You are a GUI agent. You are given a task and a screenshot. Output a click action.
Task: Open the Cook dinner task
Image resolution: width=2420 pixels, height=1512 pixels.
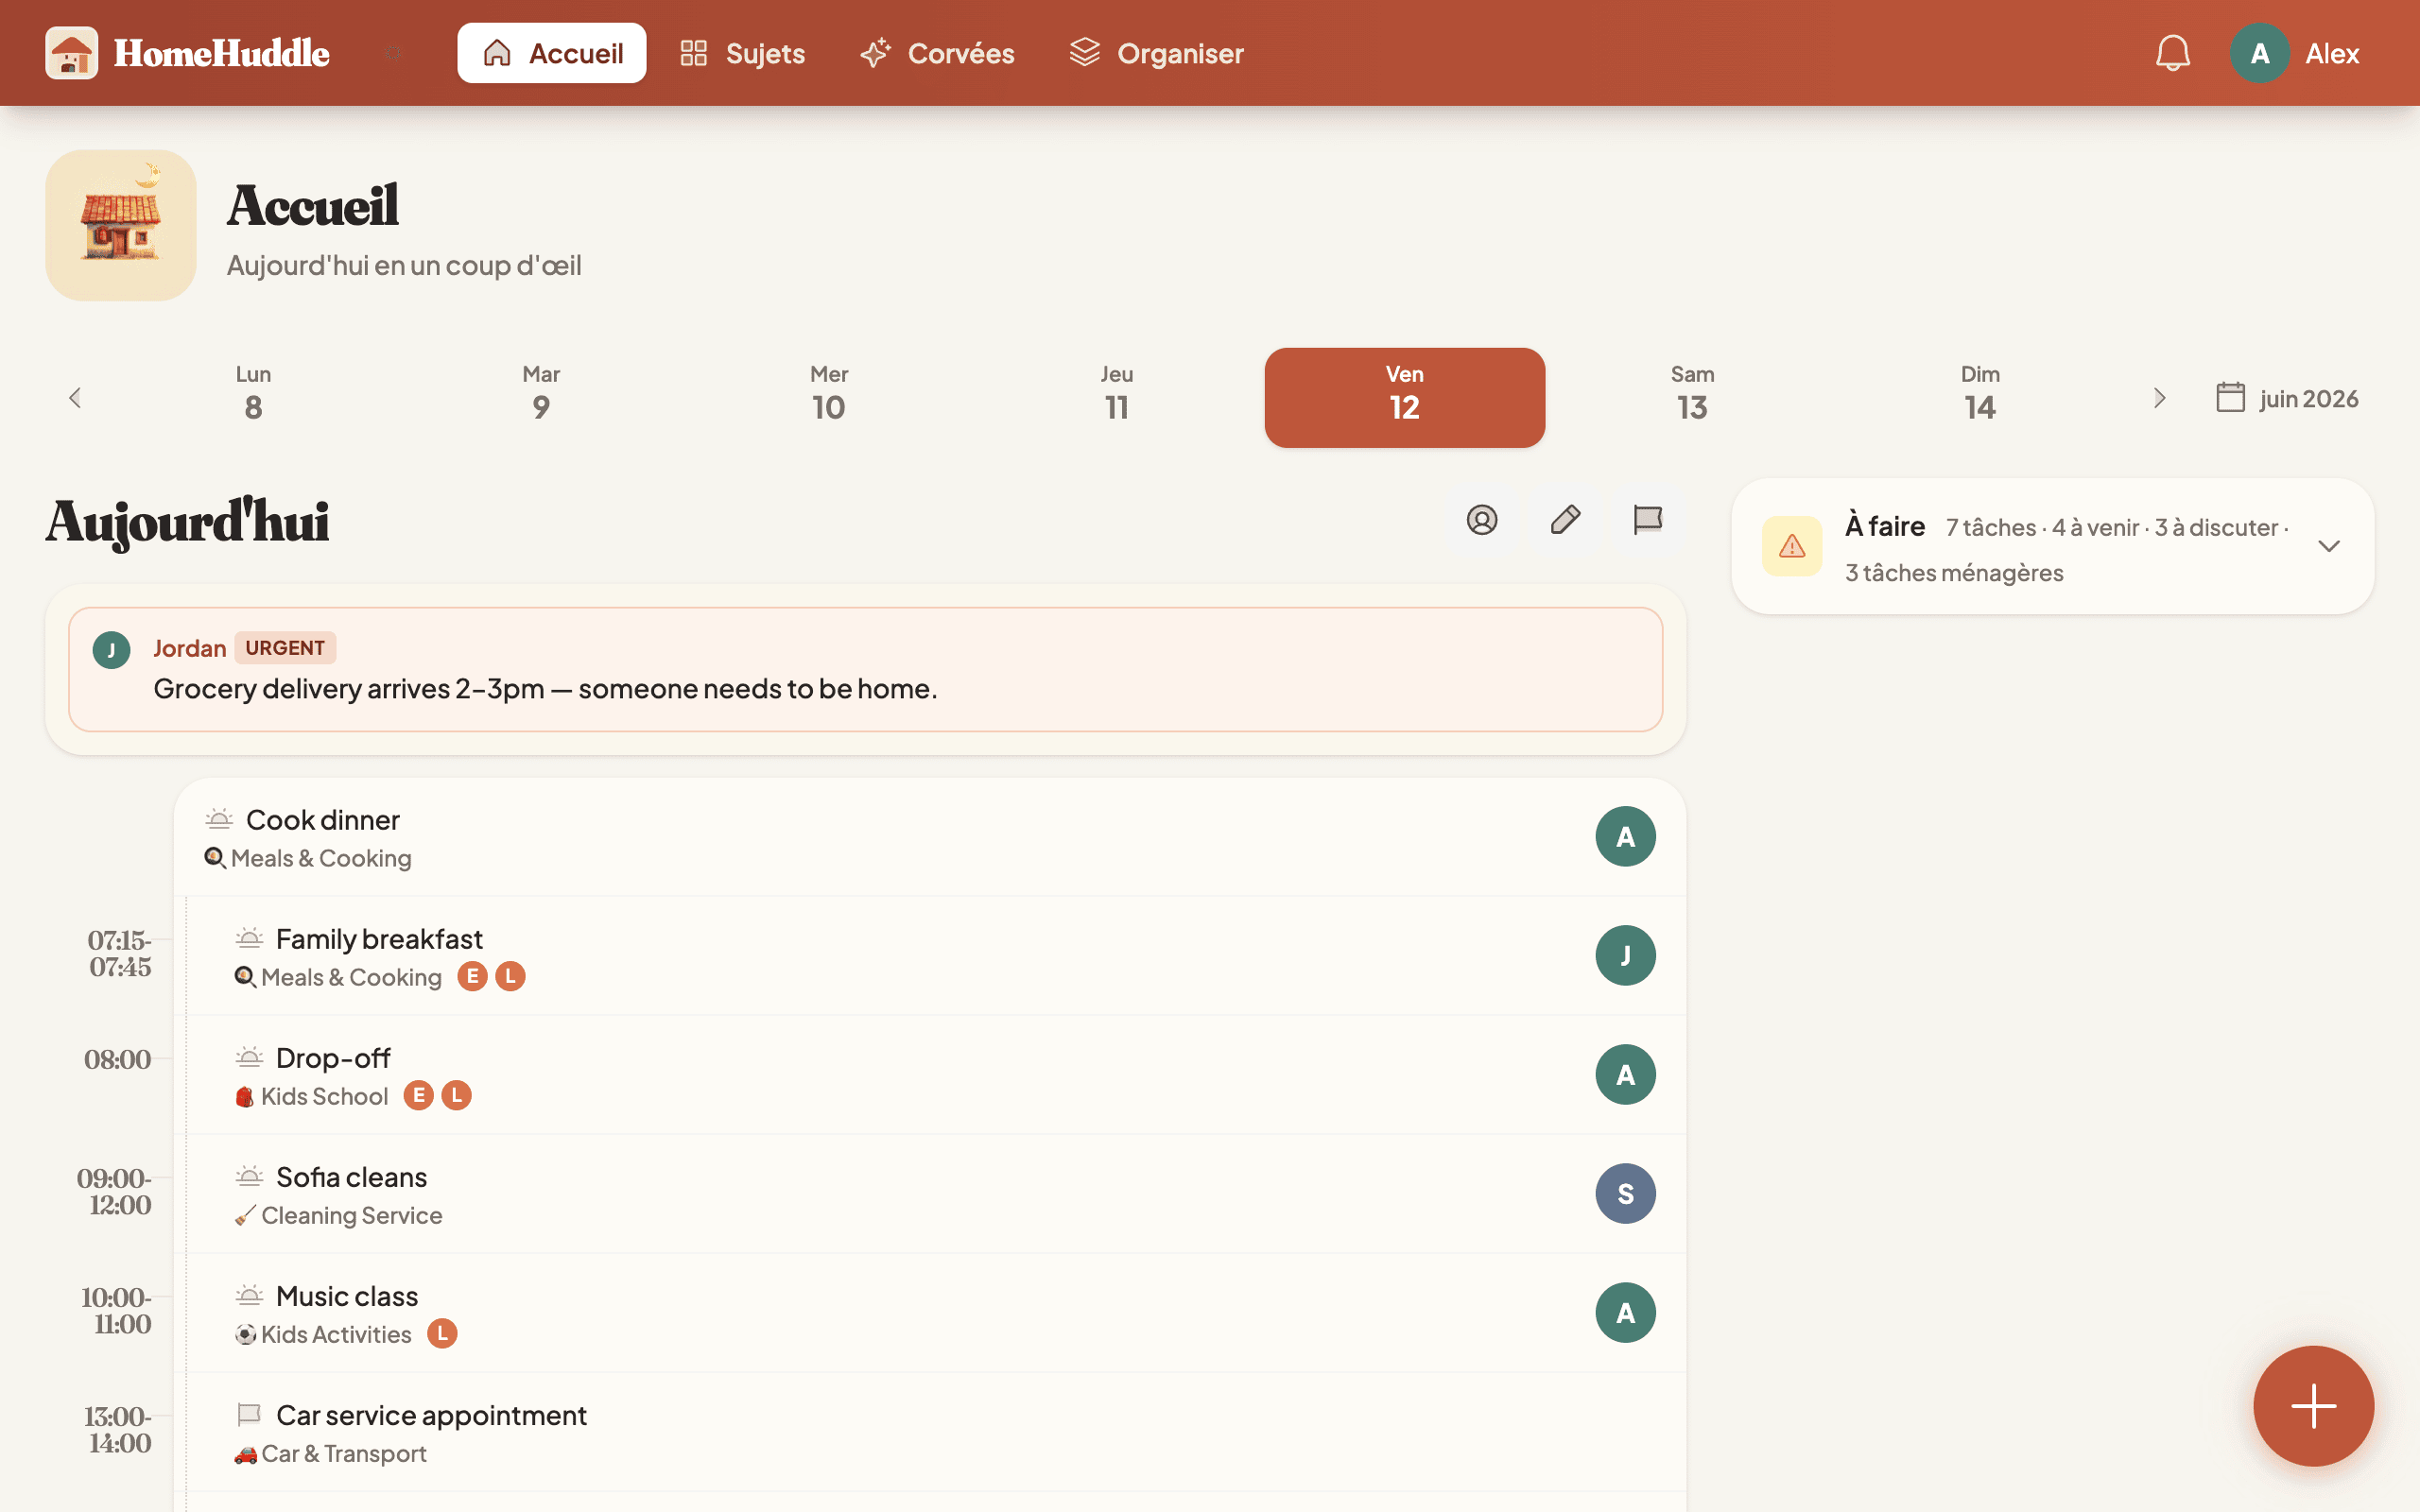[x=930, y=837]
